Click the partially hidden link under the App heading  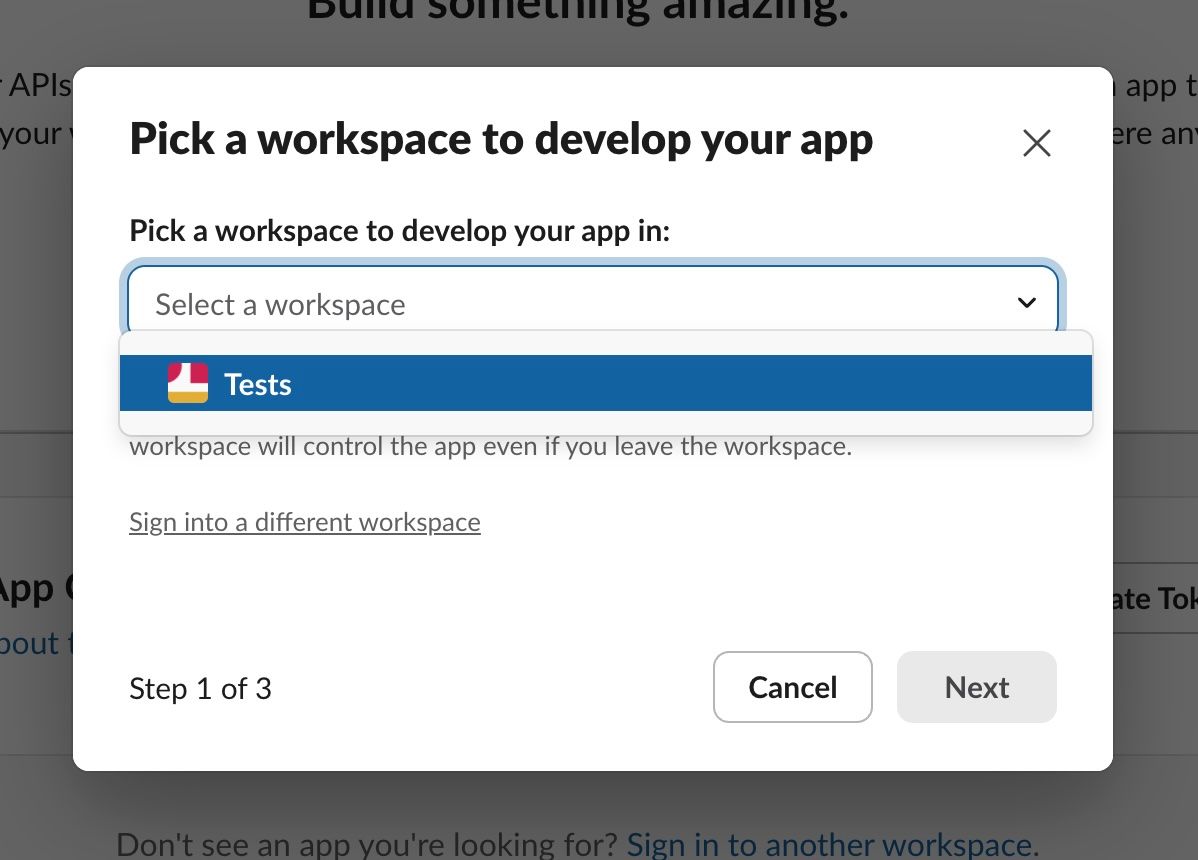pyautogui.click(x=36, y=643)
